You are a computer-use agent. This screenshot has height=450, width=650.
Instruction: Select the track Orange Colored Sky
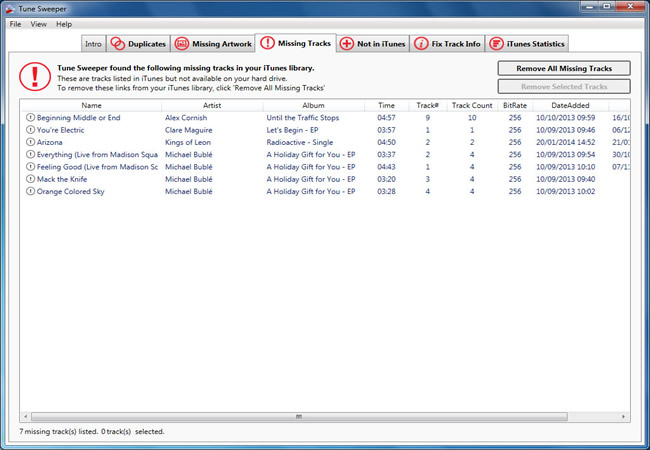click(70, 191)
